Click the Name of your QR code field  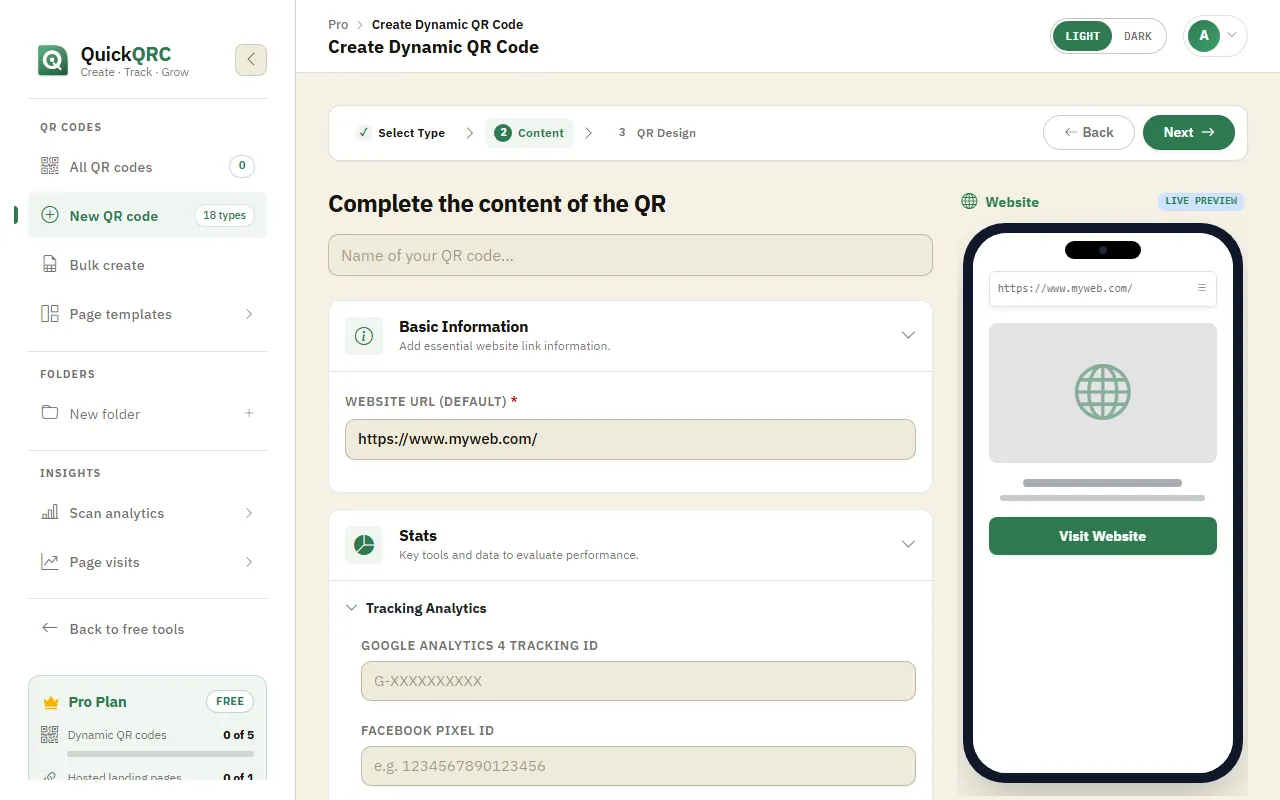click(x=630, y=255)
